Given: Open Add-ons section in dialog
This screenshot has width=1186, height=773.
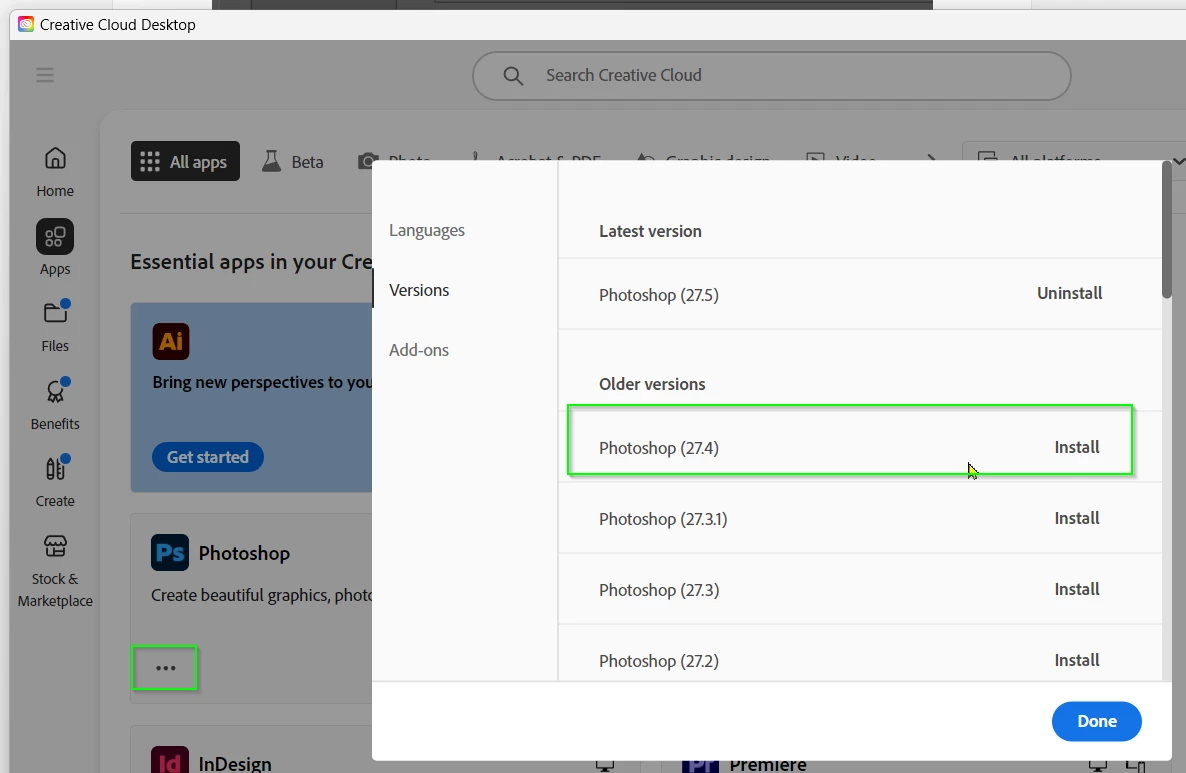Looking at the screenshot, I should (x=419, y=349).
